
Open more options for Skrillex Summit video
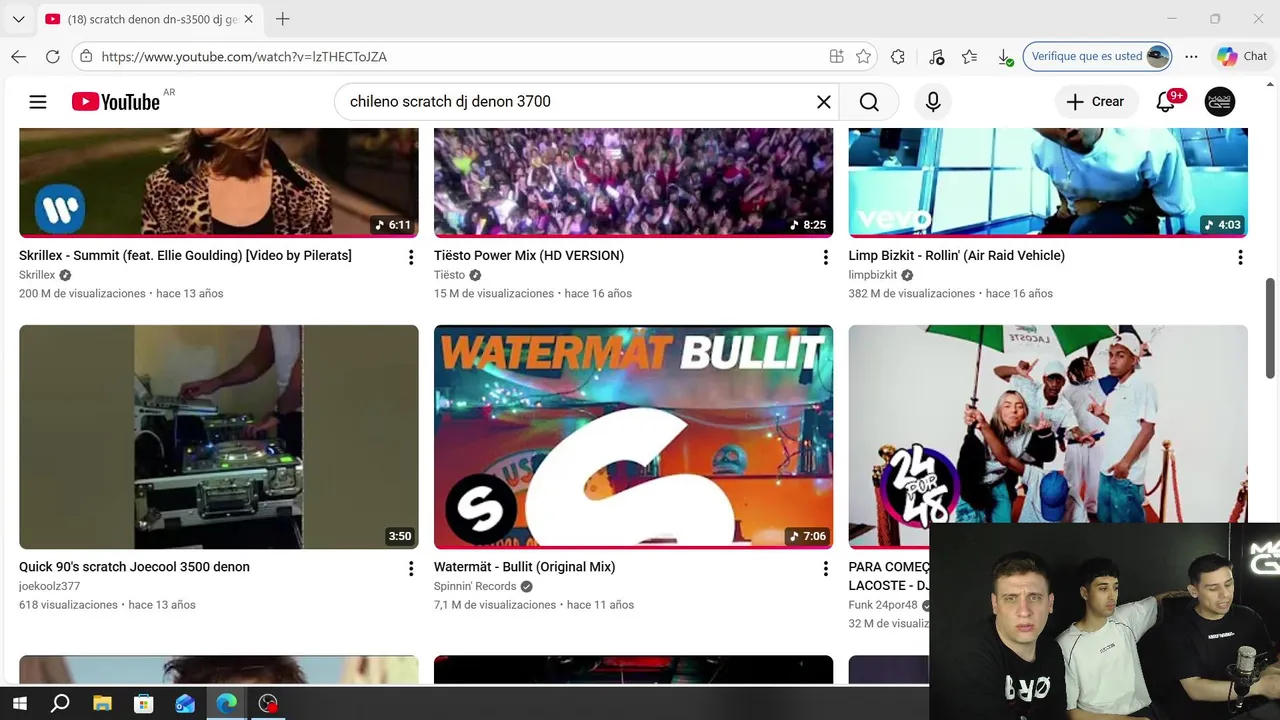(x=410, y=258)
